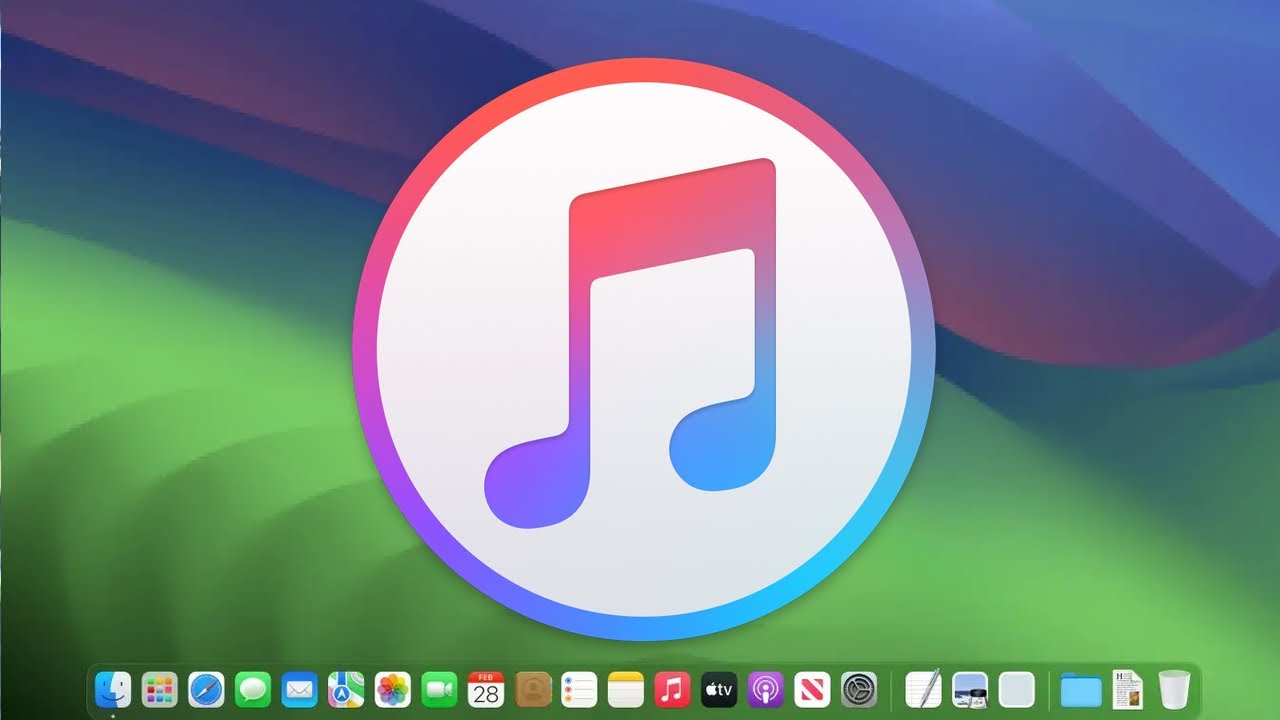Open Finder from the Dock
The width and height of the screenshot is (1280, 720).
[113, 689]
